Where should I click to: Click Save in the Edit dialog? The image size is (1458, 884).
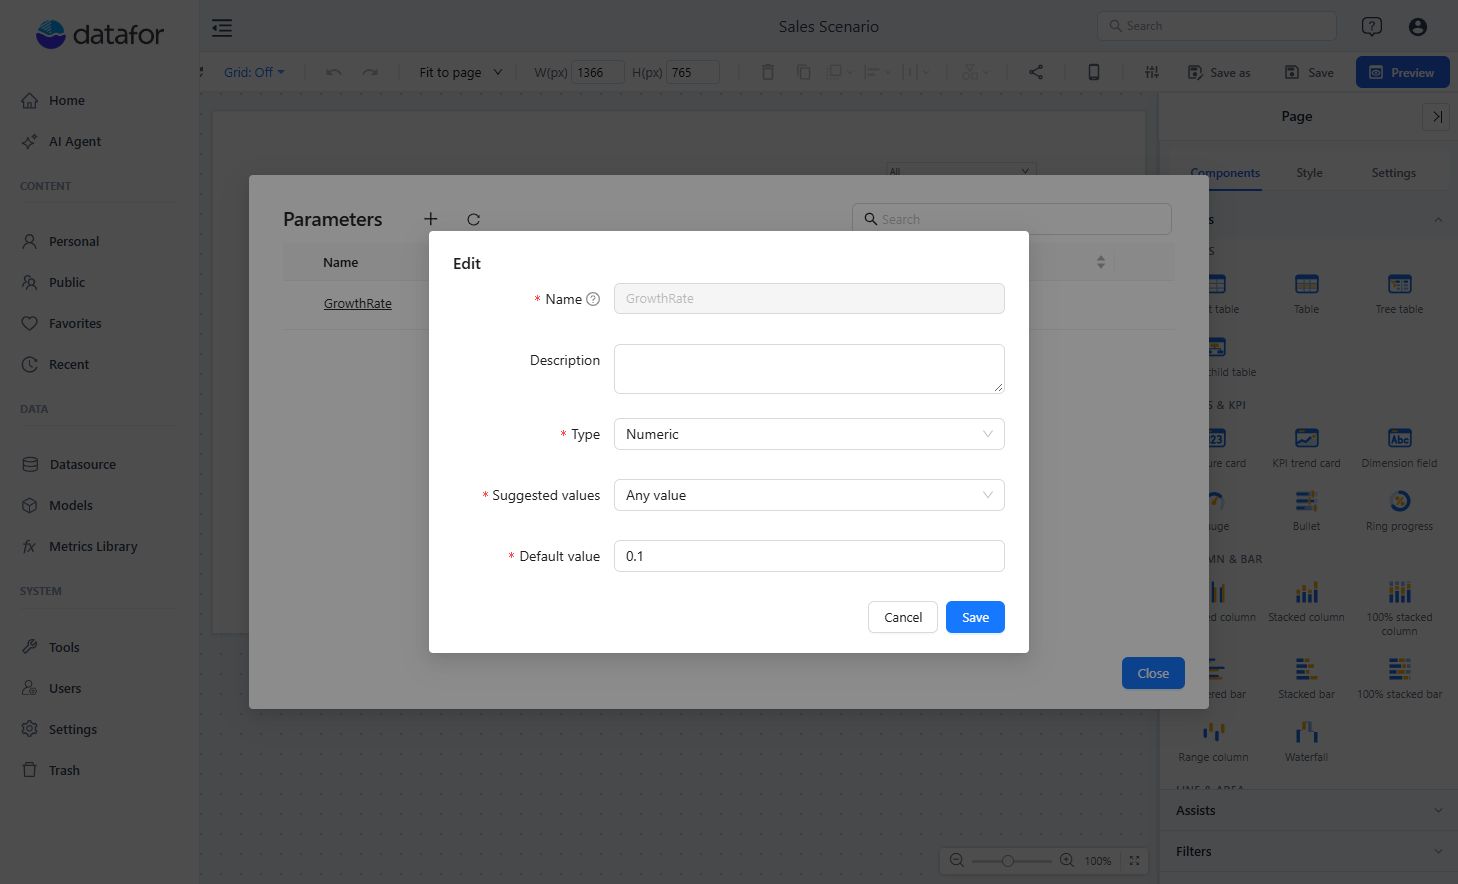(x=975, y=617)
